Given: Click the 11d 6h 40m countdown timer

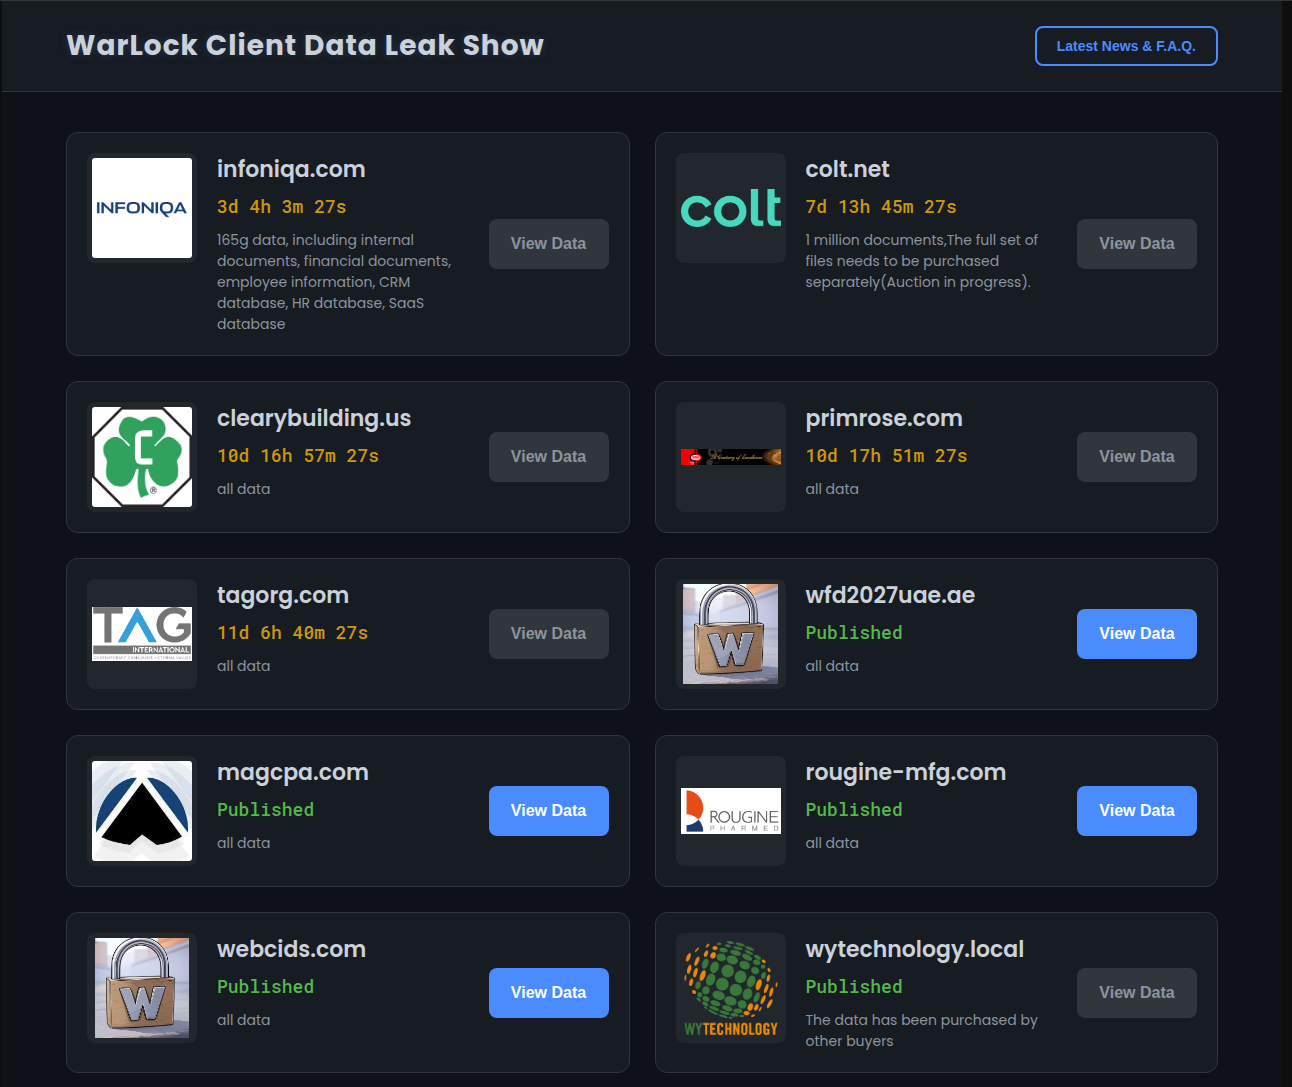Looking at the screenshot, I should 293,633.
